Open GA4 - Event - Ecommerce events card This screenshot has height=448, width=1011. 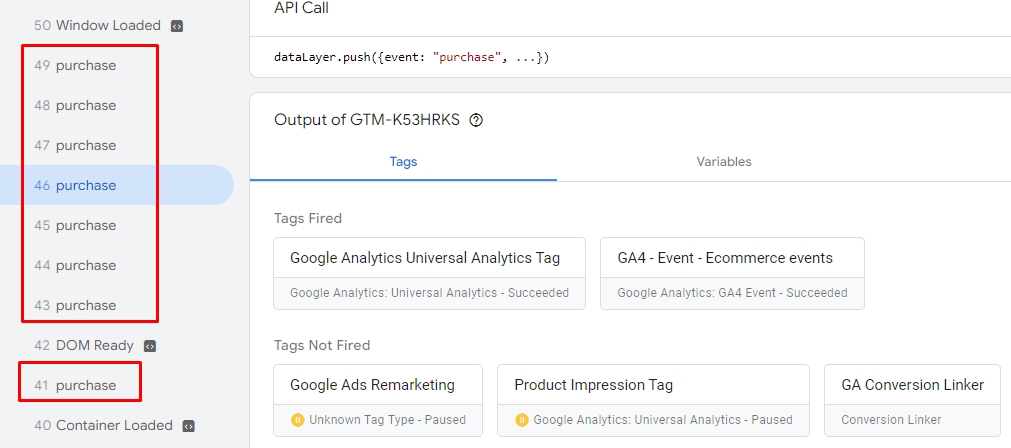tap(732, 273)
